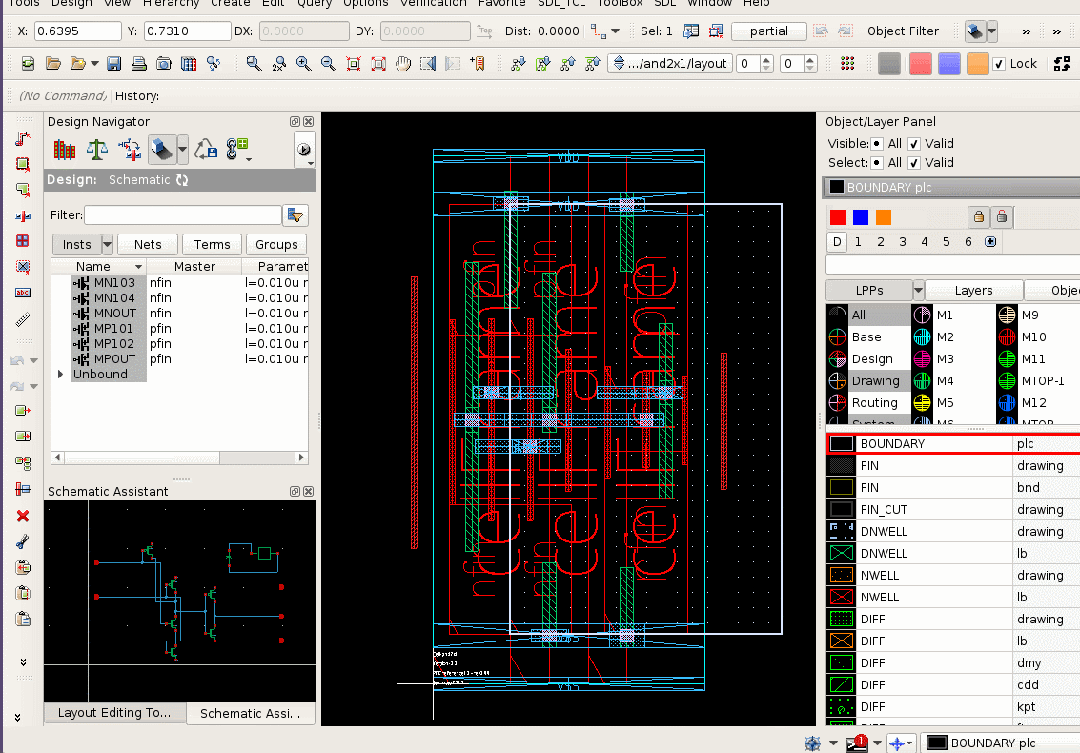Toggle the Lock checkbox
The height and width of the screenshot is (753, 1080).
click(x=998, y=64)
